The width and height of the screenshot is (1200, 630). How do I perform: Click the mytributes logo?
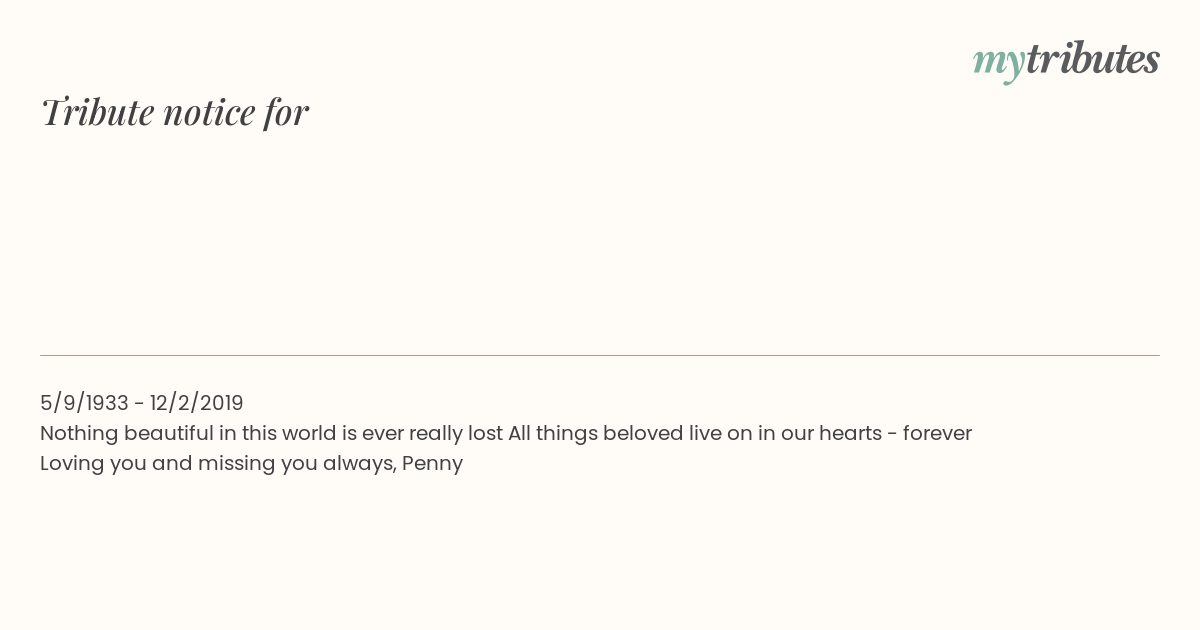tap(1066, 59)
